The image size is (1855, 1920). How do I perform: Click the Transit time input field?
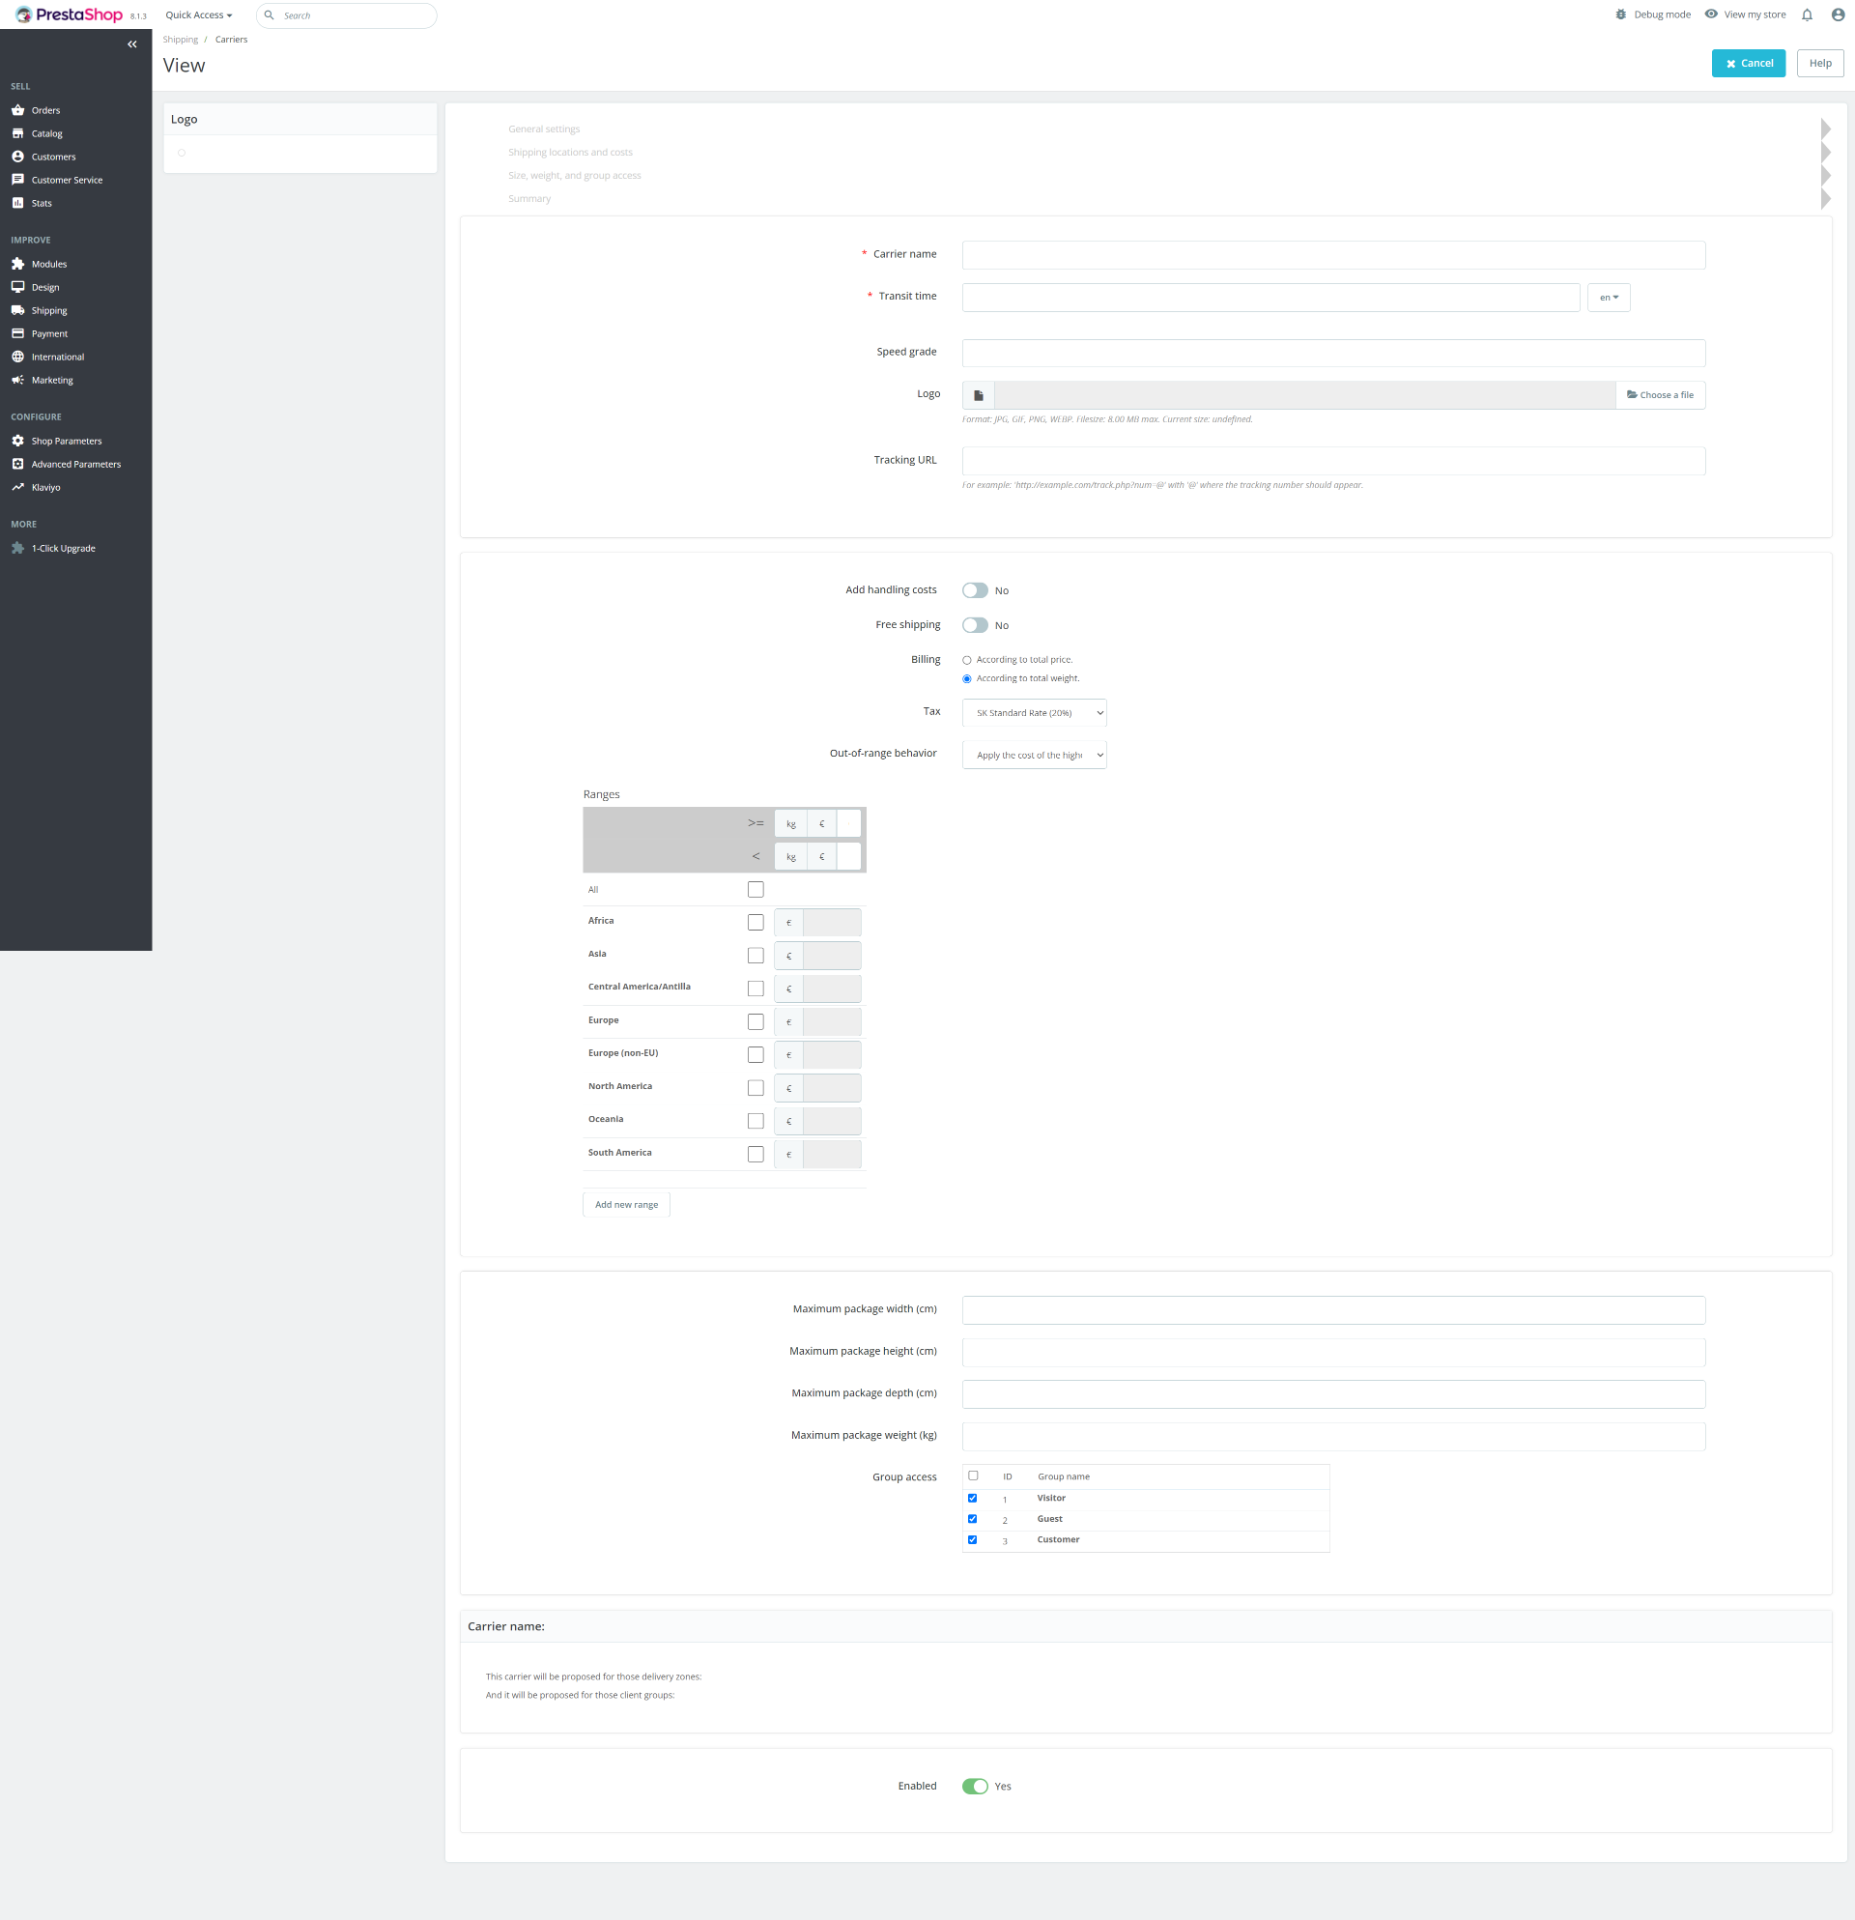point(1270,297)
